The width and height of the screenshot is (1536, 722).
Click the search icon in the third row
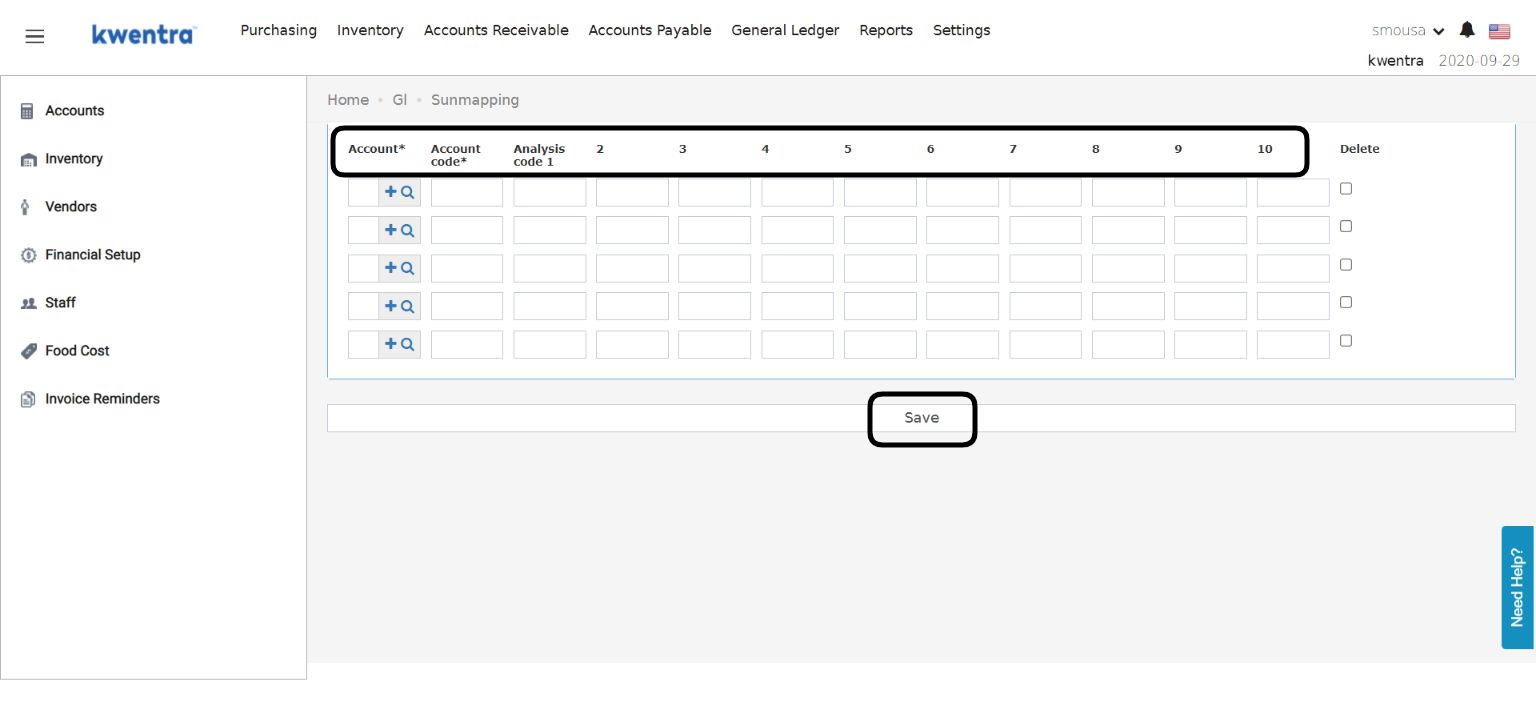tap(407, 268)
